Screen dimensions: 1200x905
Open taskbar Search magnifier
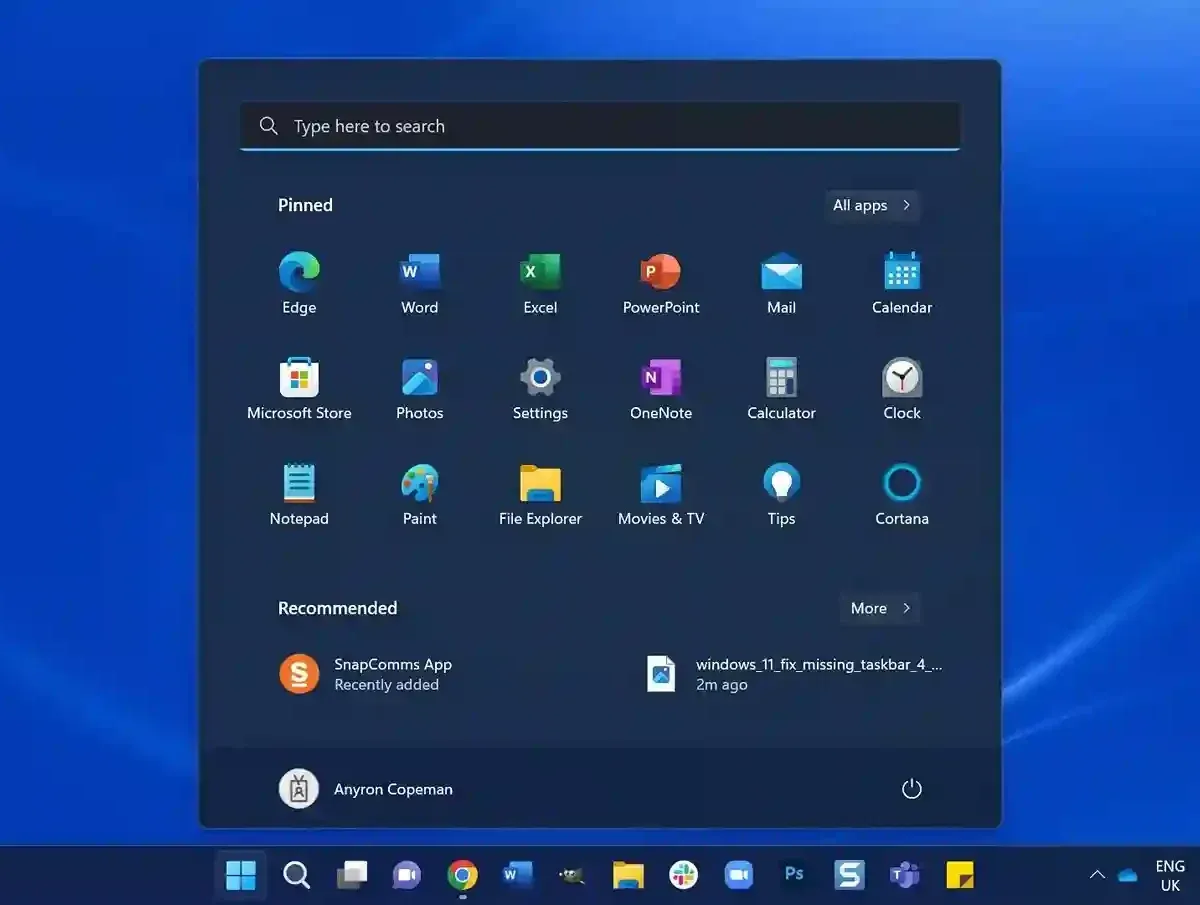pyautogui.click(x=296, y=876)
